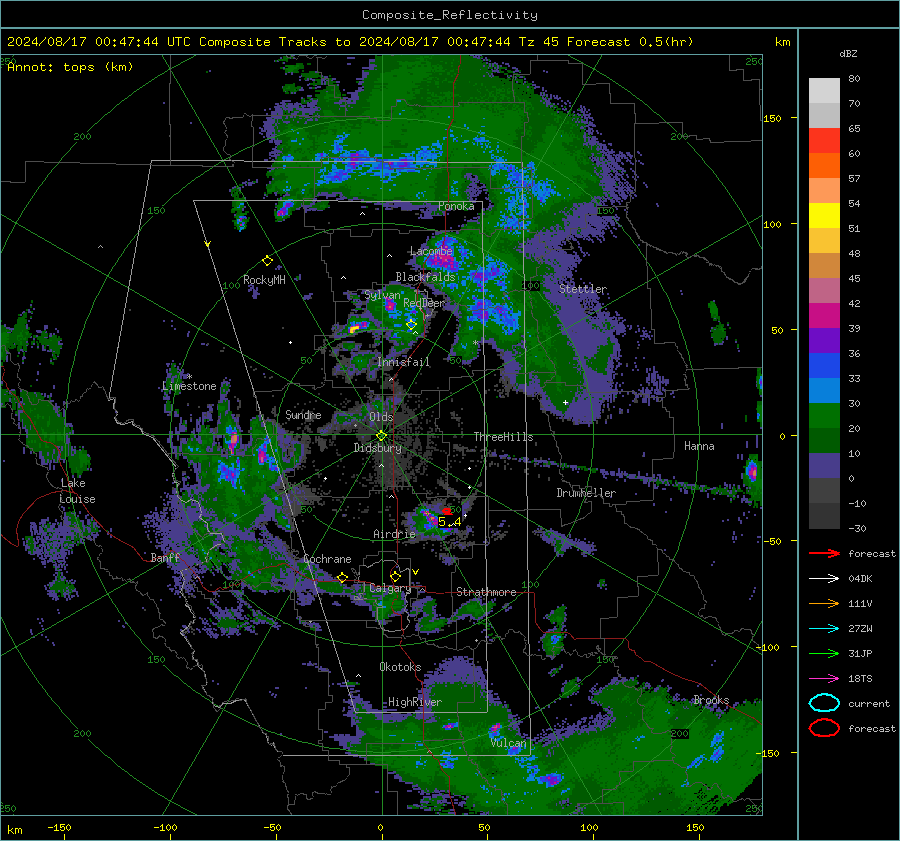Click the Composite_Reflectivity title
Viewport: 900px width, 841px height.
pos(449,15)
